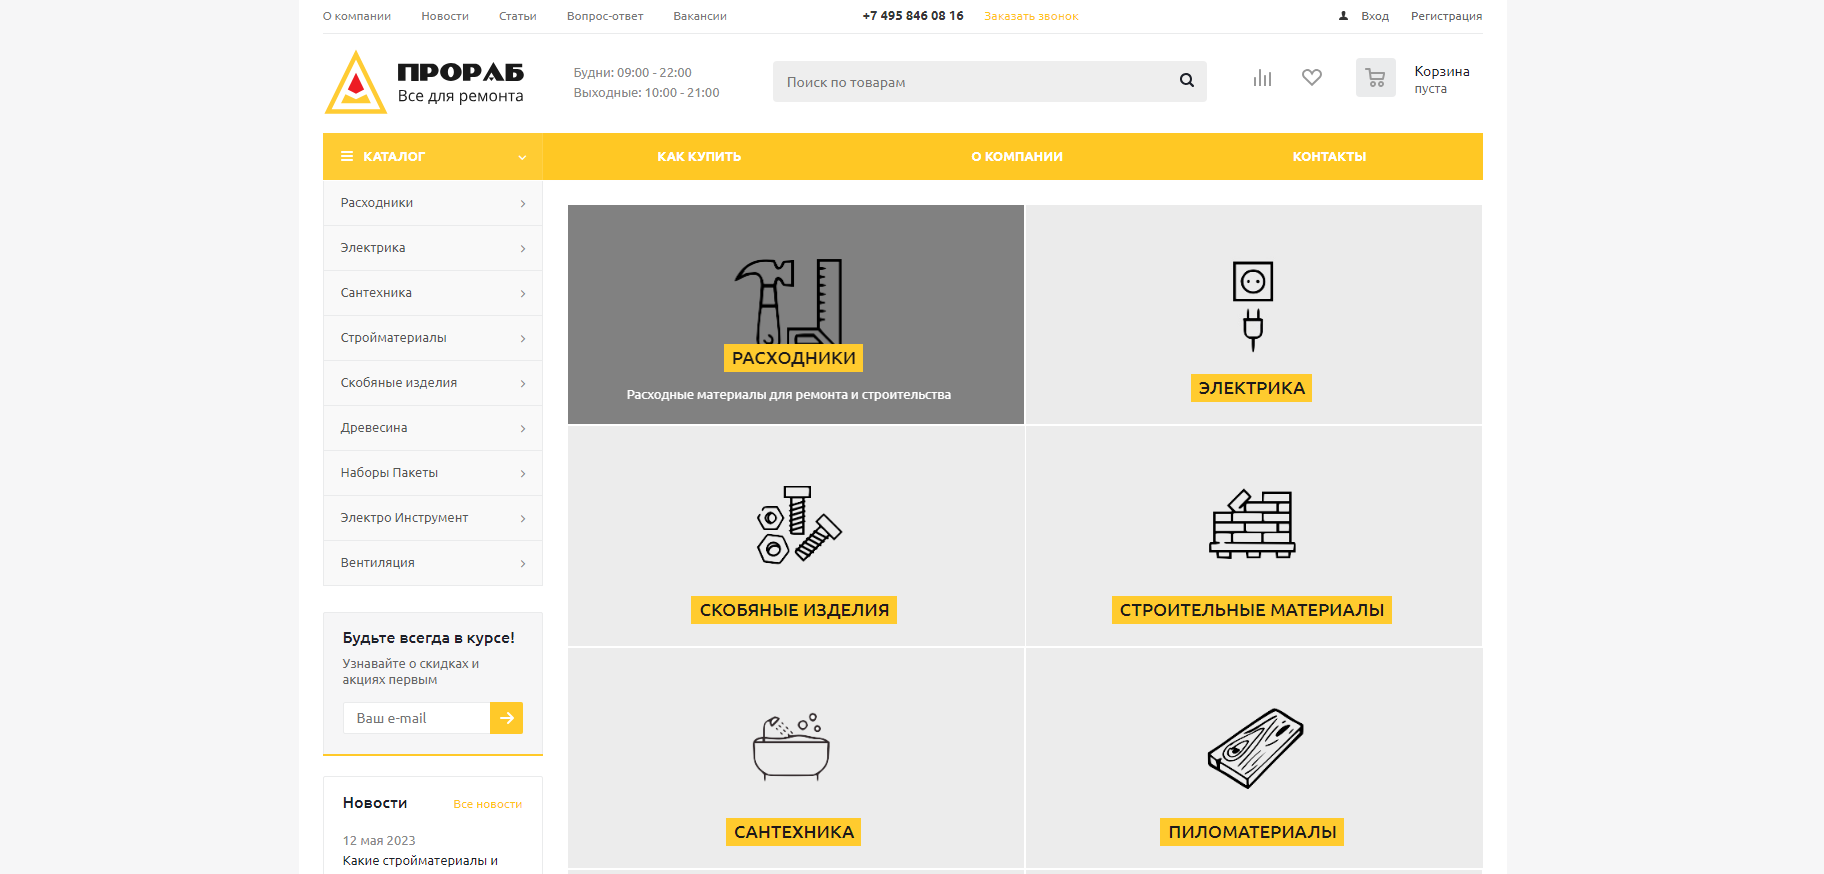Open the Пиломатериалы category label
Image resolution: width=1824 pixels, height=874 pixels.
click(x=1252, y=832)
